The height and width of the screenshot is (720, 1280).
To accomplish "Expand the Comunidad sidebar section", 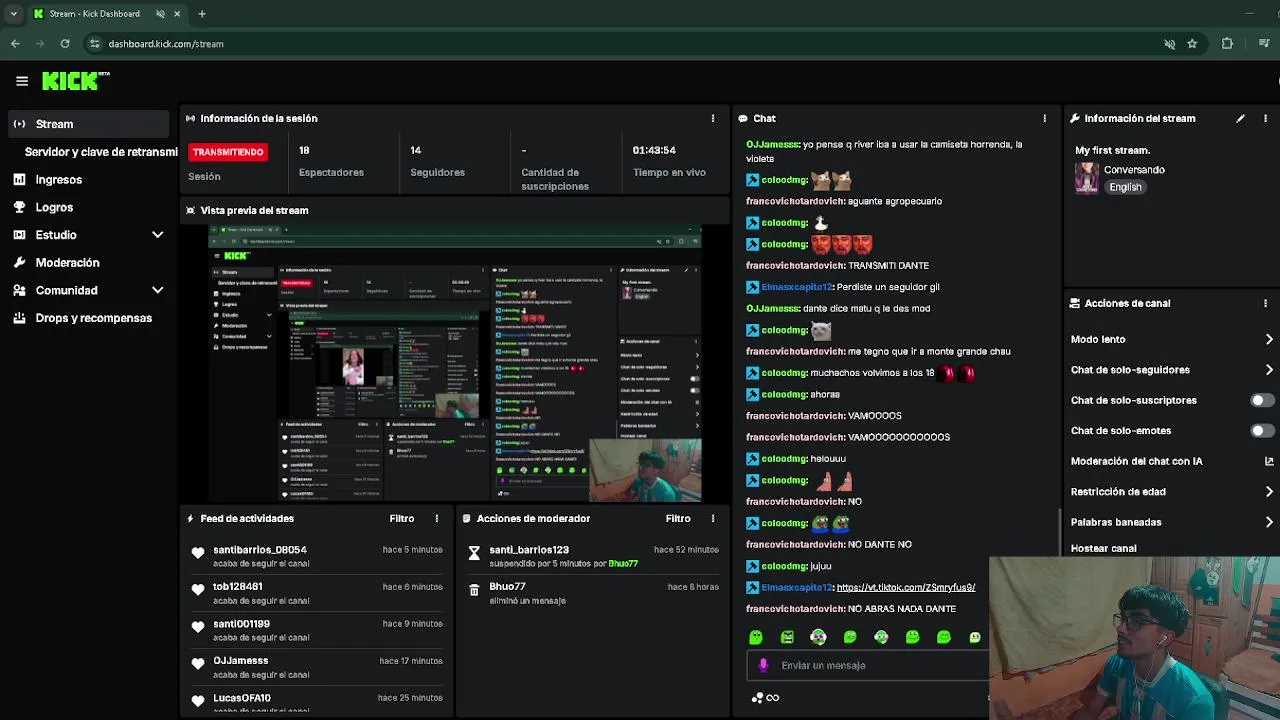I will tap(157, 290).
